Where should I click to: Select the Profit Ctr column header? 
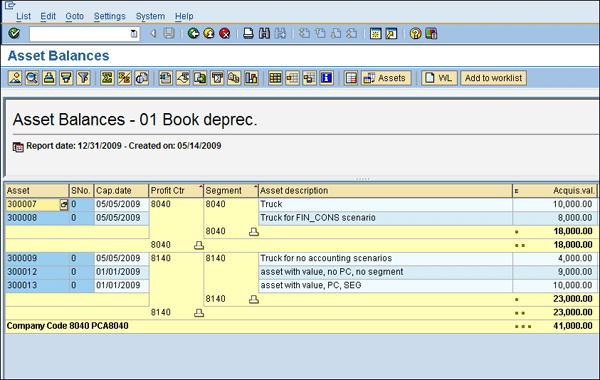176,191
